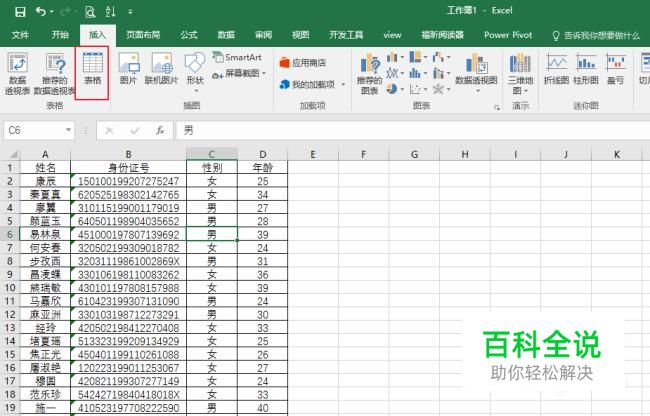Expand the Name Box dropdown arrow

point(68,131)
